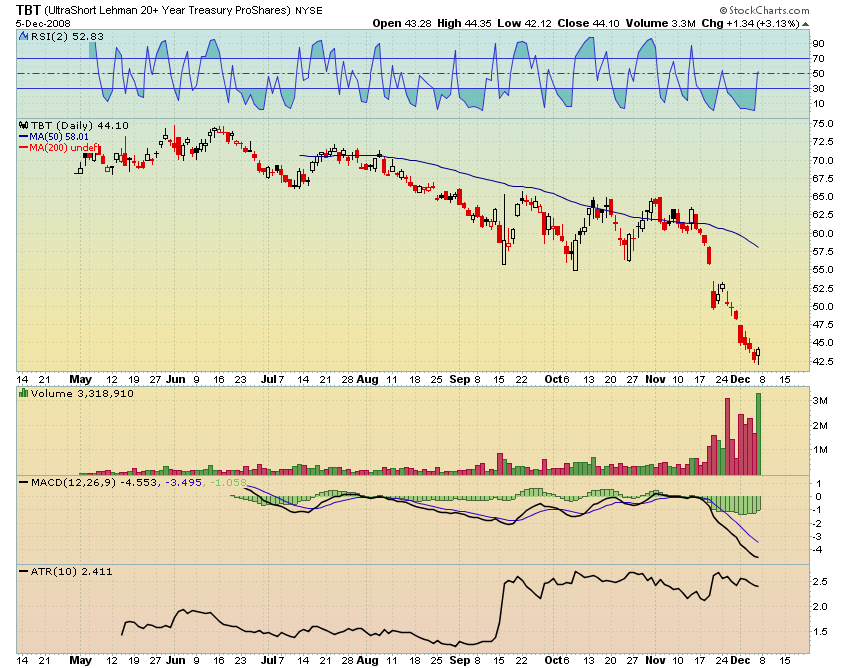Click the TBT ticker symbol title

[x=28, y=10]
